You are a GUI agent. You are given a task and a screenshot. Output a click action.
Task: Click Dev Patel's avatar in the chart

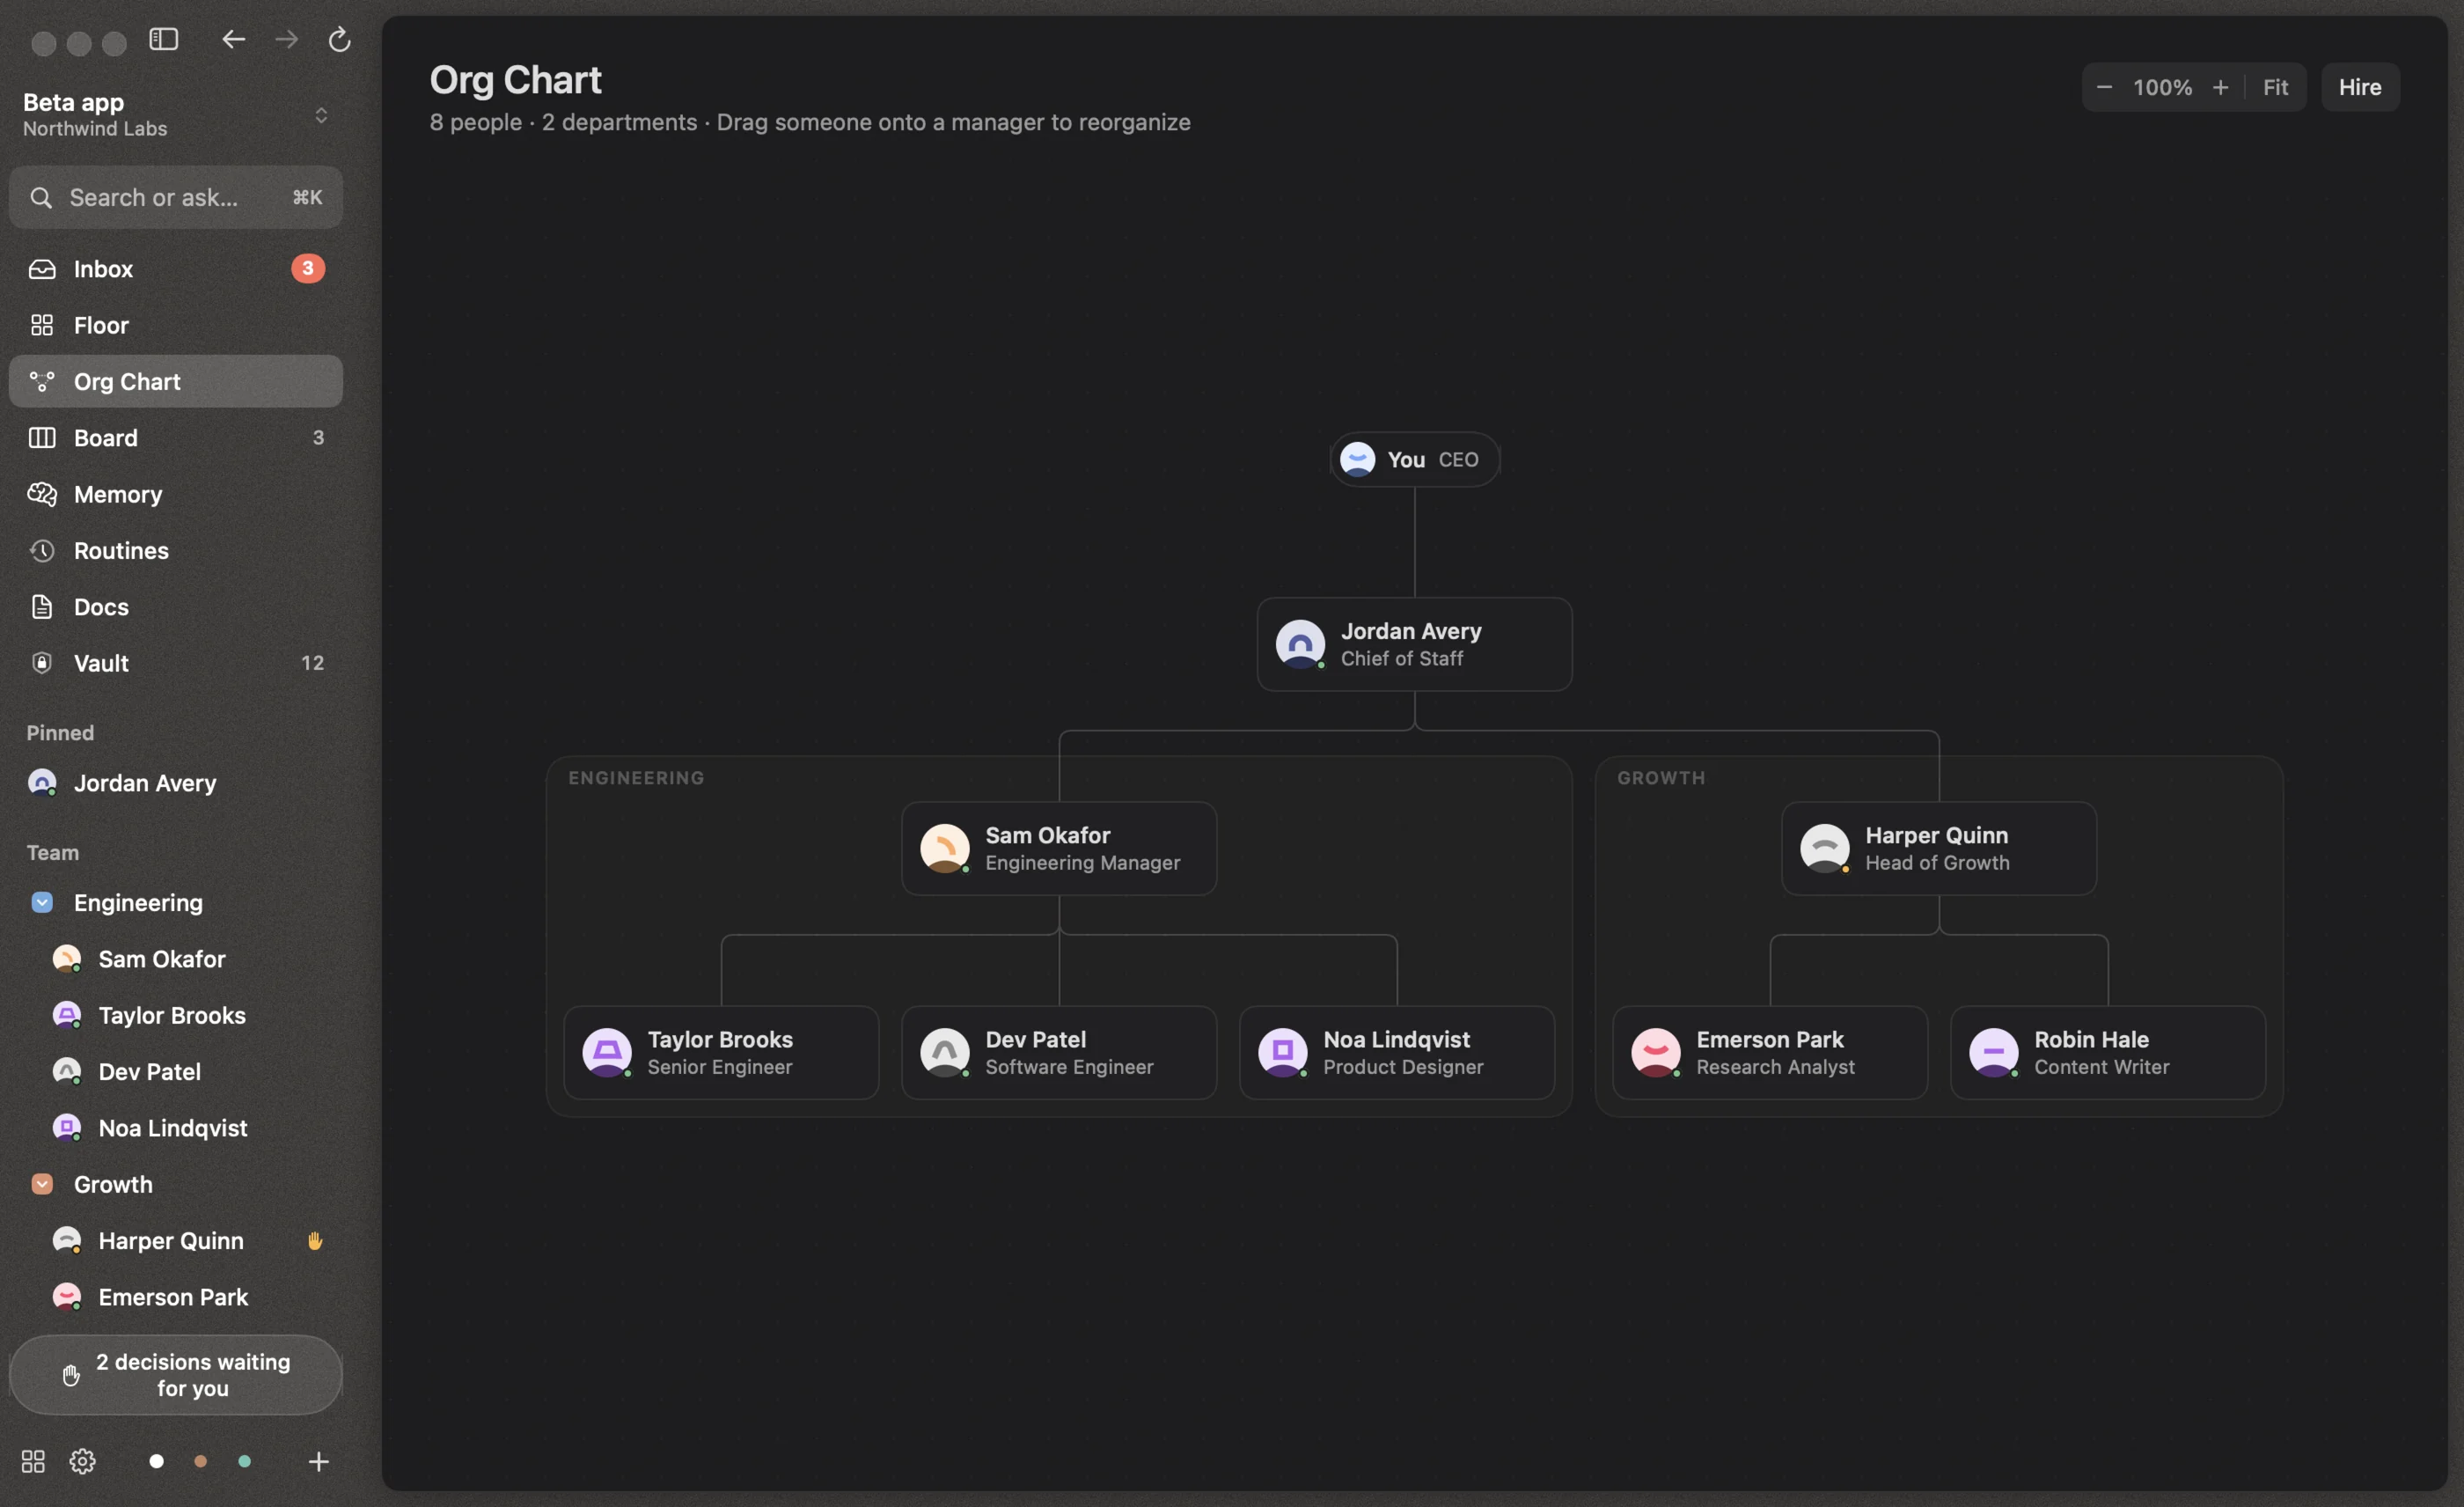click(x=944, y=1052)
